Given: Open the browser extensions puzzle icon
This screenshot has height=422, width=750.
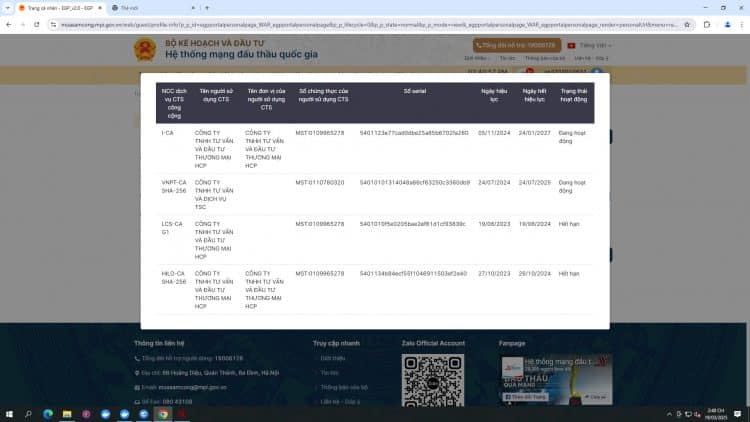Looking at the screenshot, I should 707,24.
